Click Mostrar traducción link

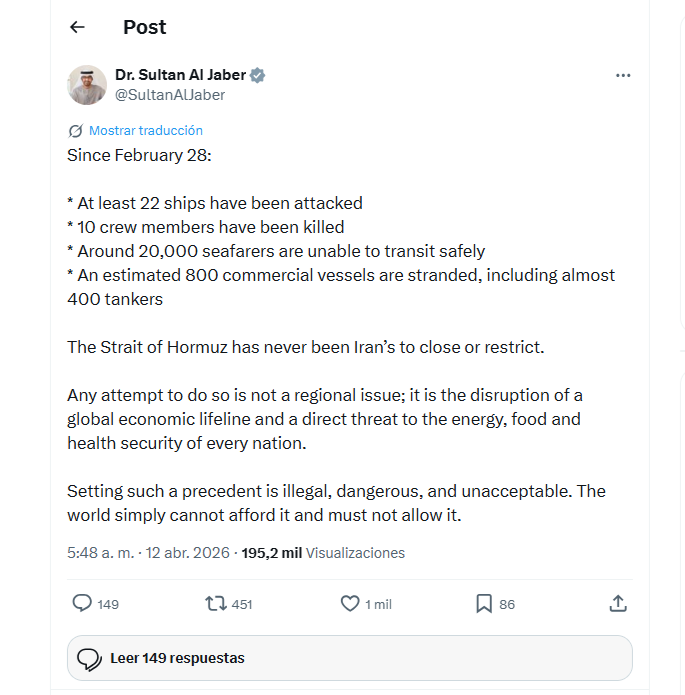pos(146,131)
